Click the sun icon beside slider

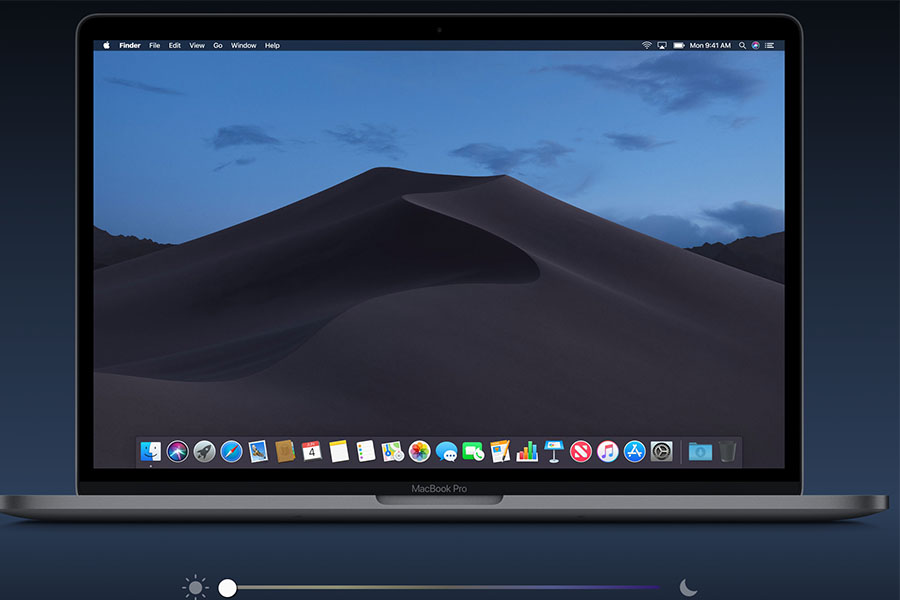pyautogui.click(x=195, y=587)
